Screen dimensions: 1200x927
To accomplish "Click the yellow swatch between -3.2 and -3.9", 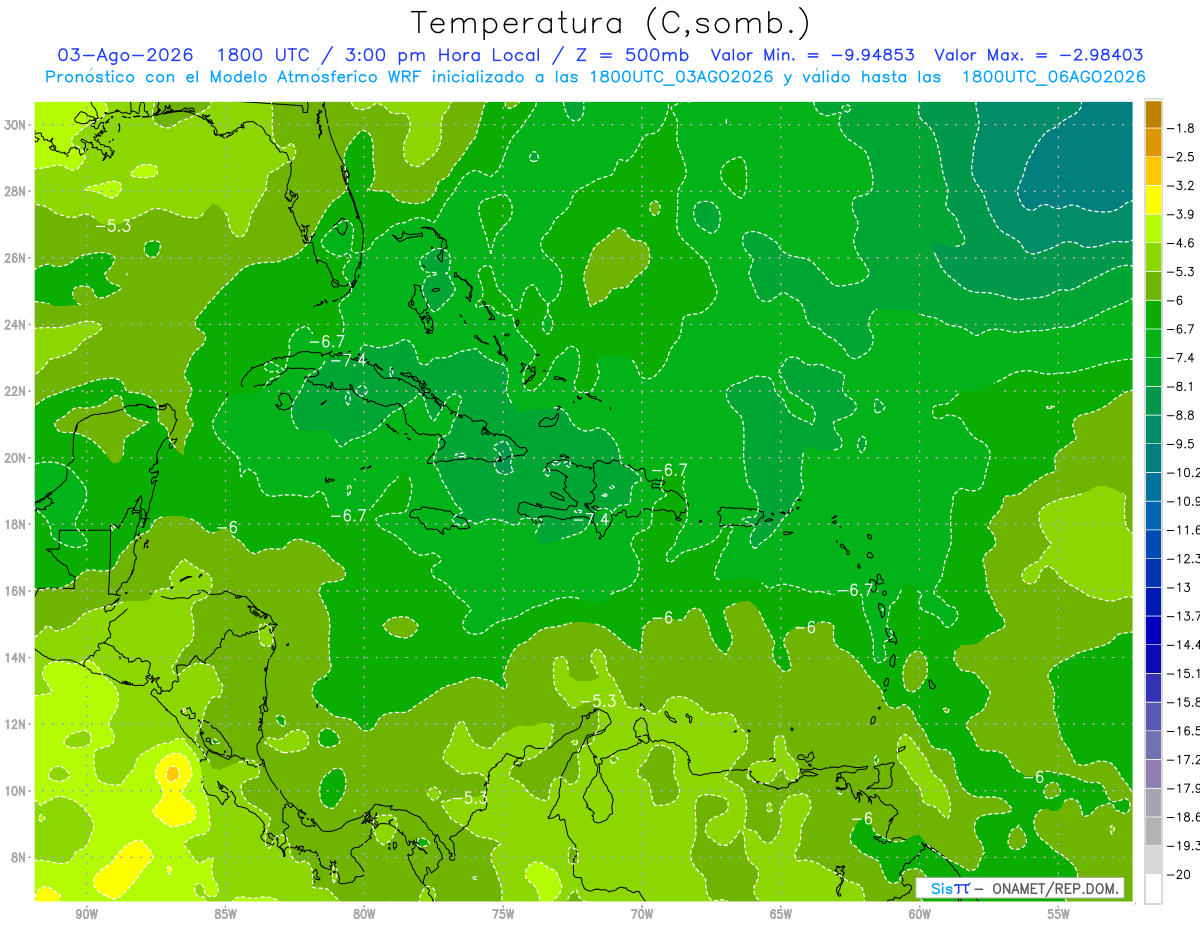I will pyautogui.click(x=1153, y=200).
